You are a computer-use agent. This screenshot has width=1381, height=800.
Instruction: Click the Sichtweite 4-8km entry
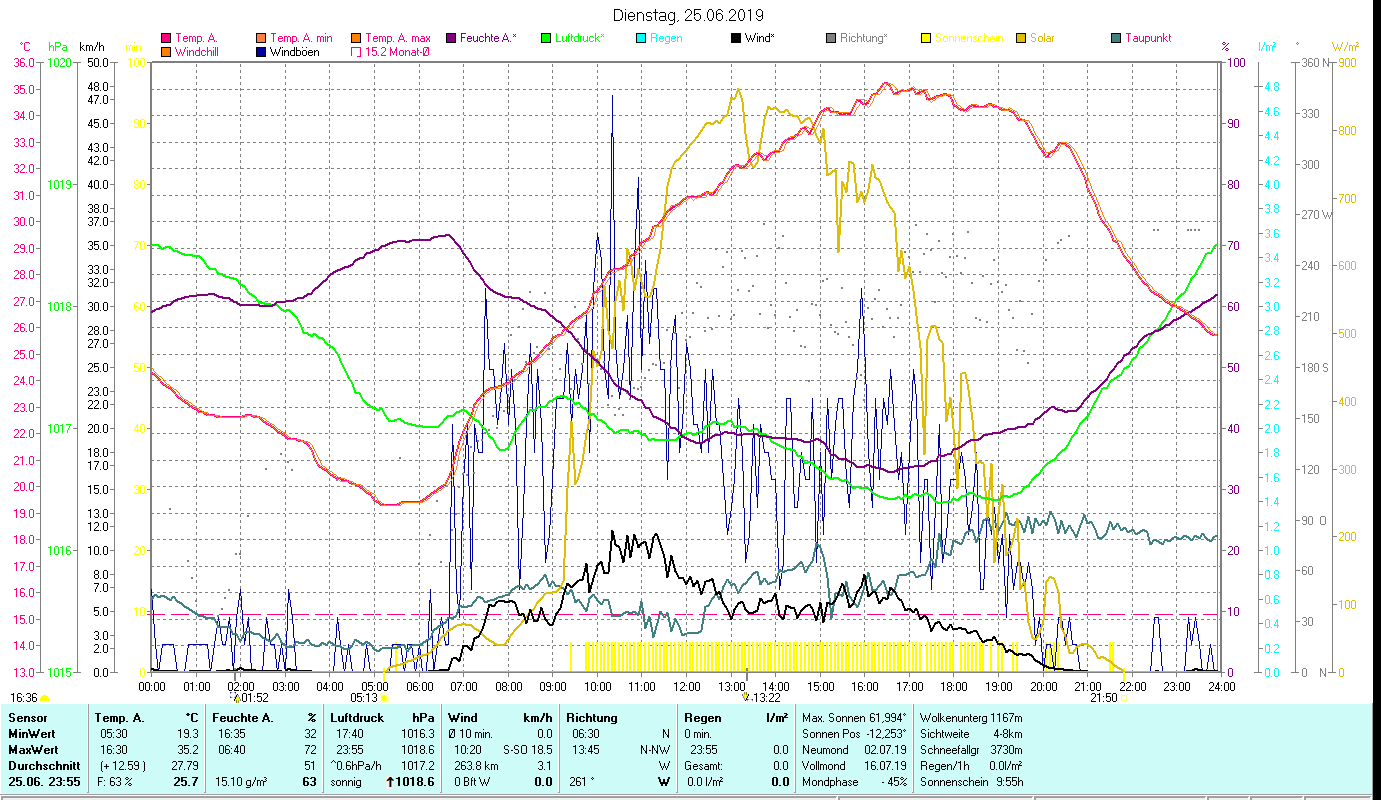coord(971,733)
